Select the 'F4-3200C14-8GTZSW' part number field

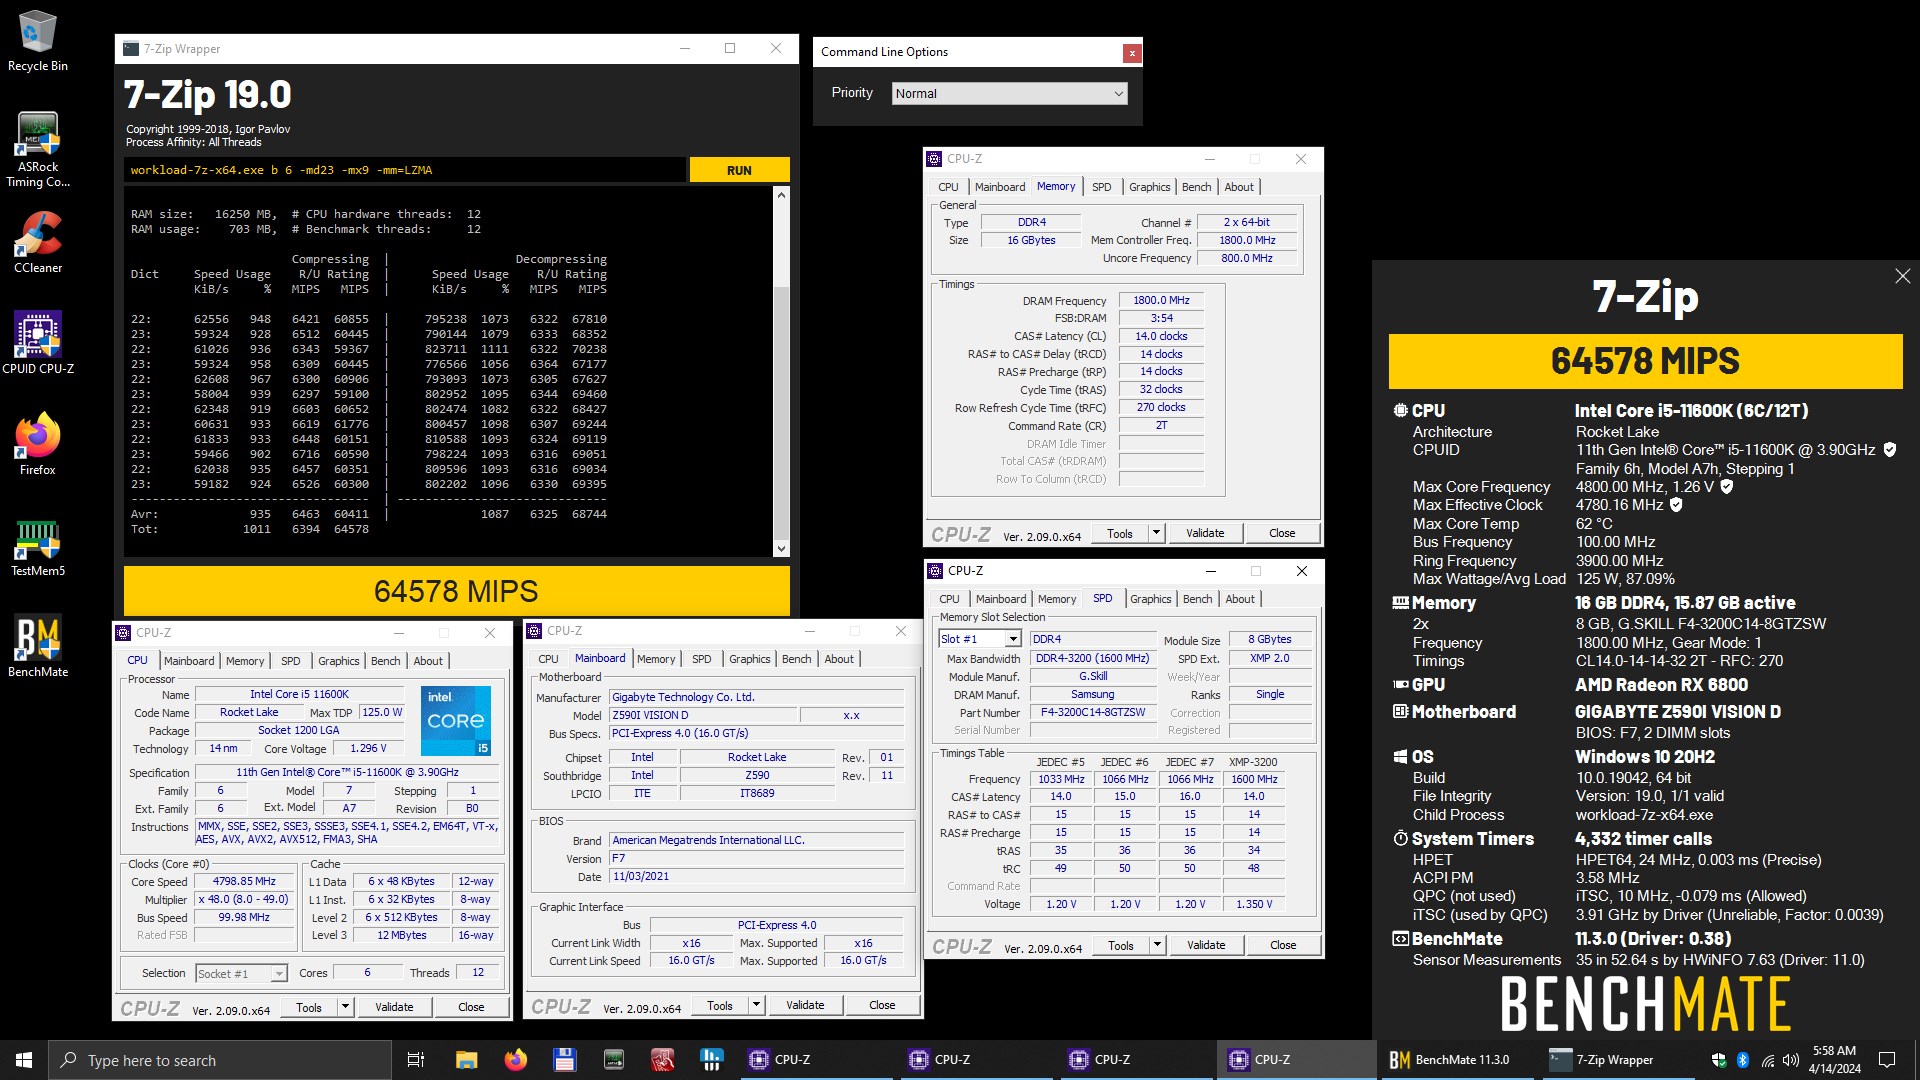coord(1092,713)
